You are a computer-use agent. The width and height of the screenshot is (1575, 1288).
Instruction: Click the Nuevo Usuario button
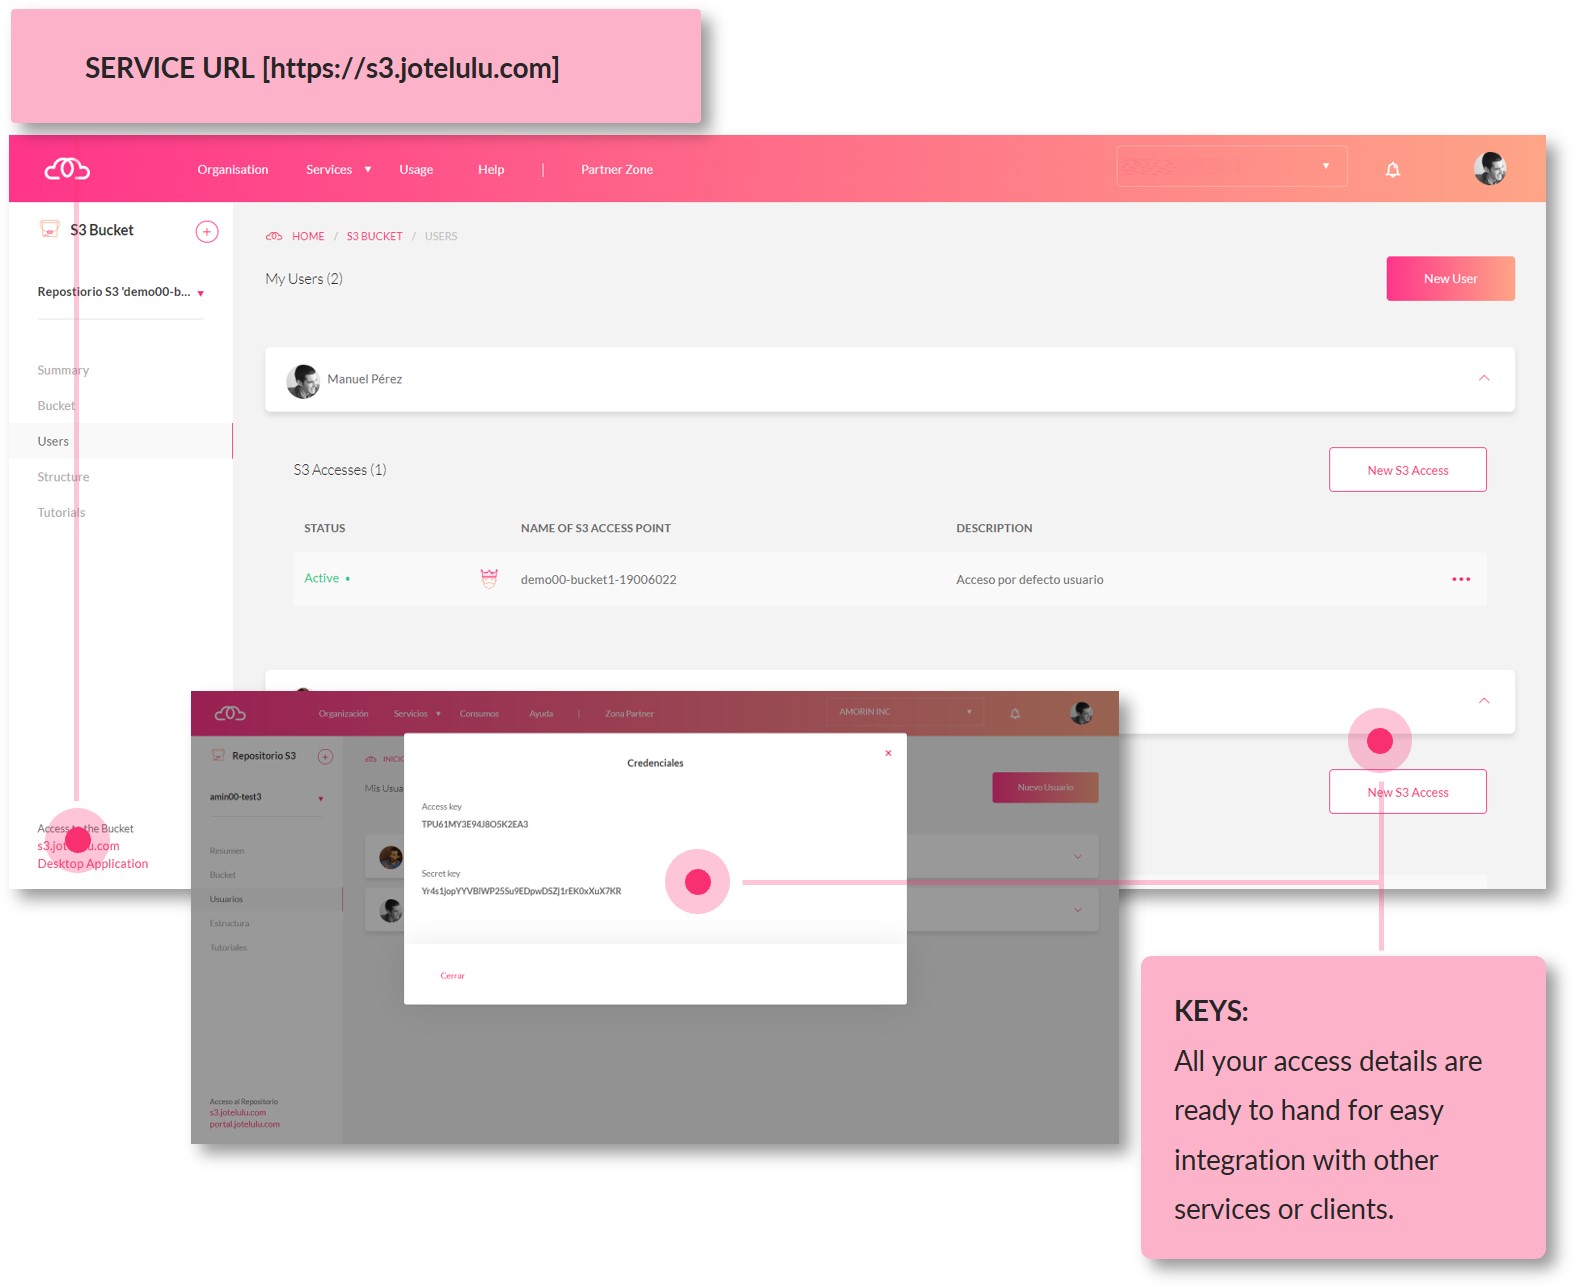click(x=1045, y=787)
